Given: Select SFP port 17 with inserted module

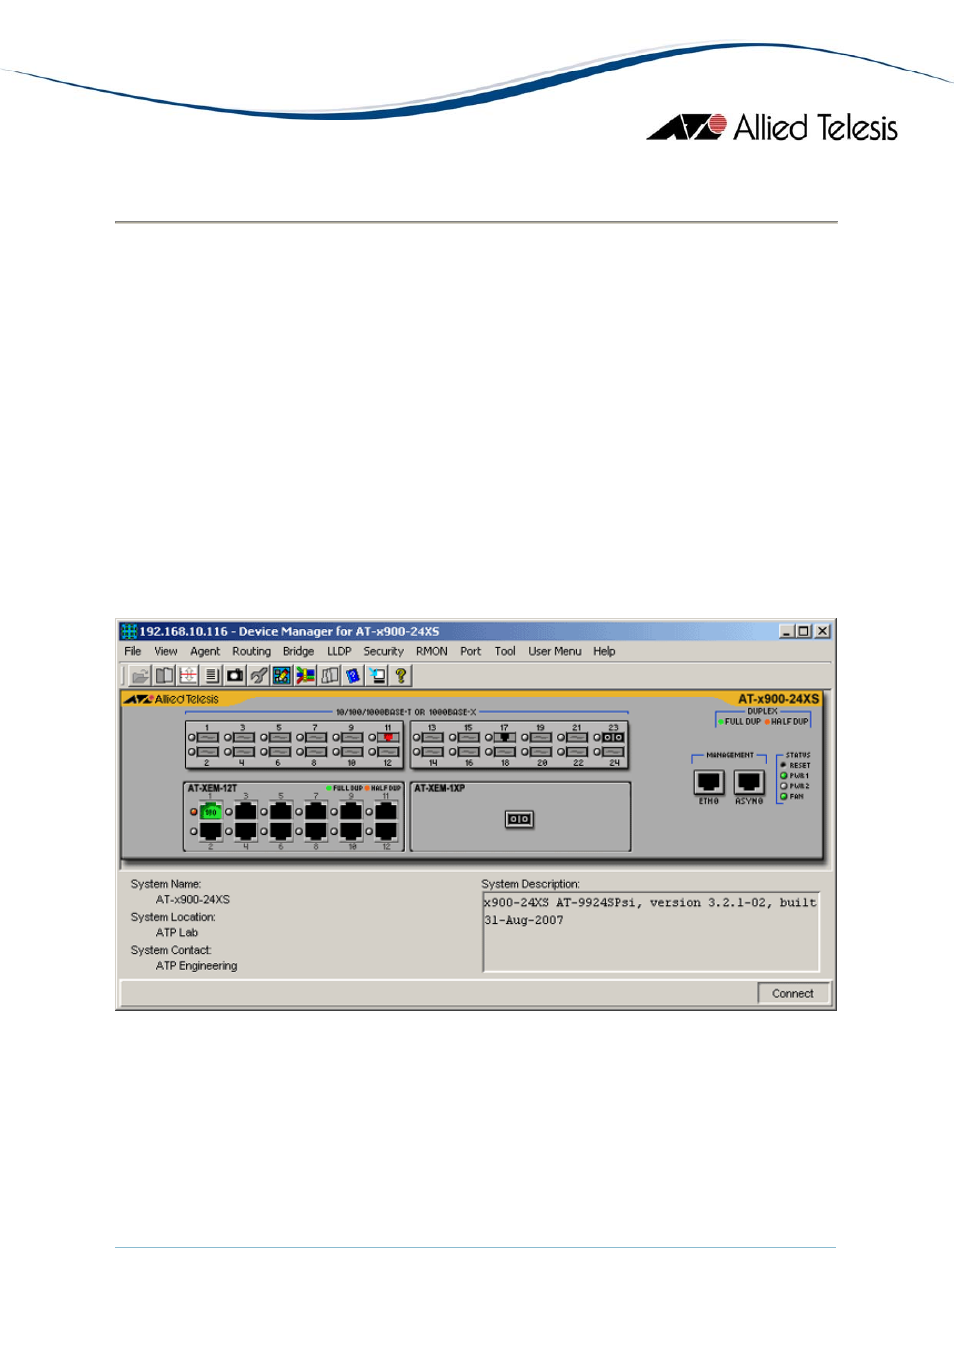Looking at the screenshot, I should point(505,737).
